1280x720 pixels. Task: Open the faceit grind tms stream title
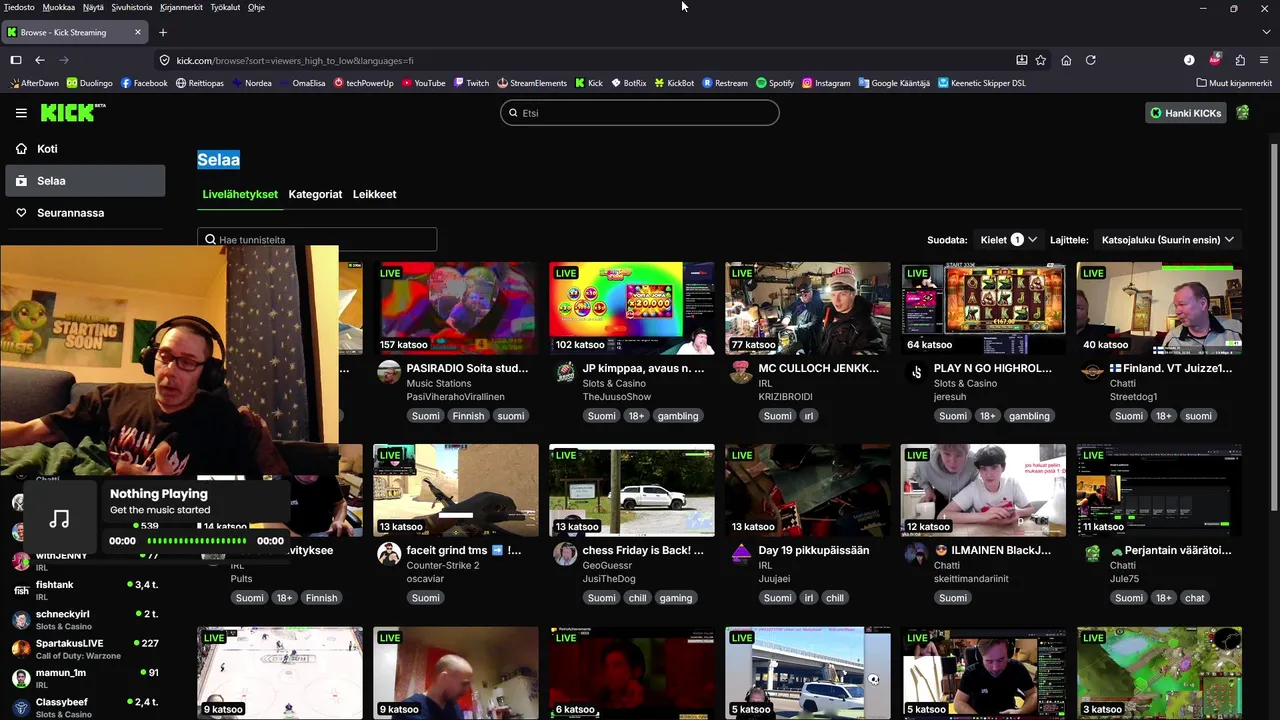coord(463,550)
